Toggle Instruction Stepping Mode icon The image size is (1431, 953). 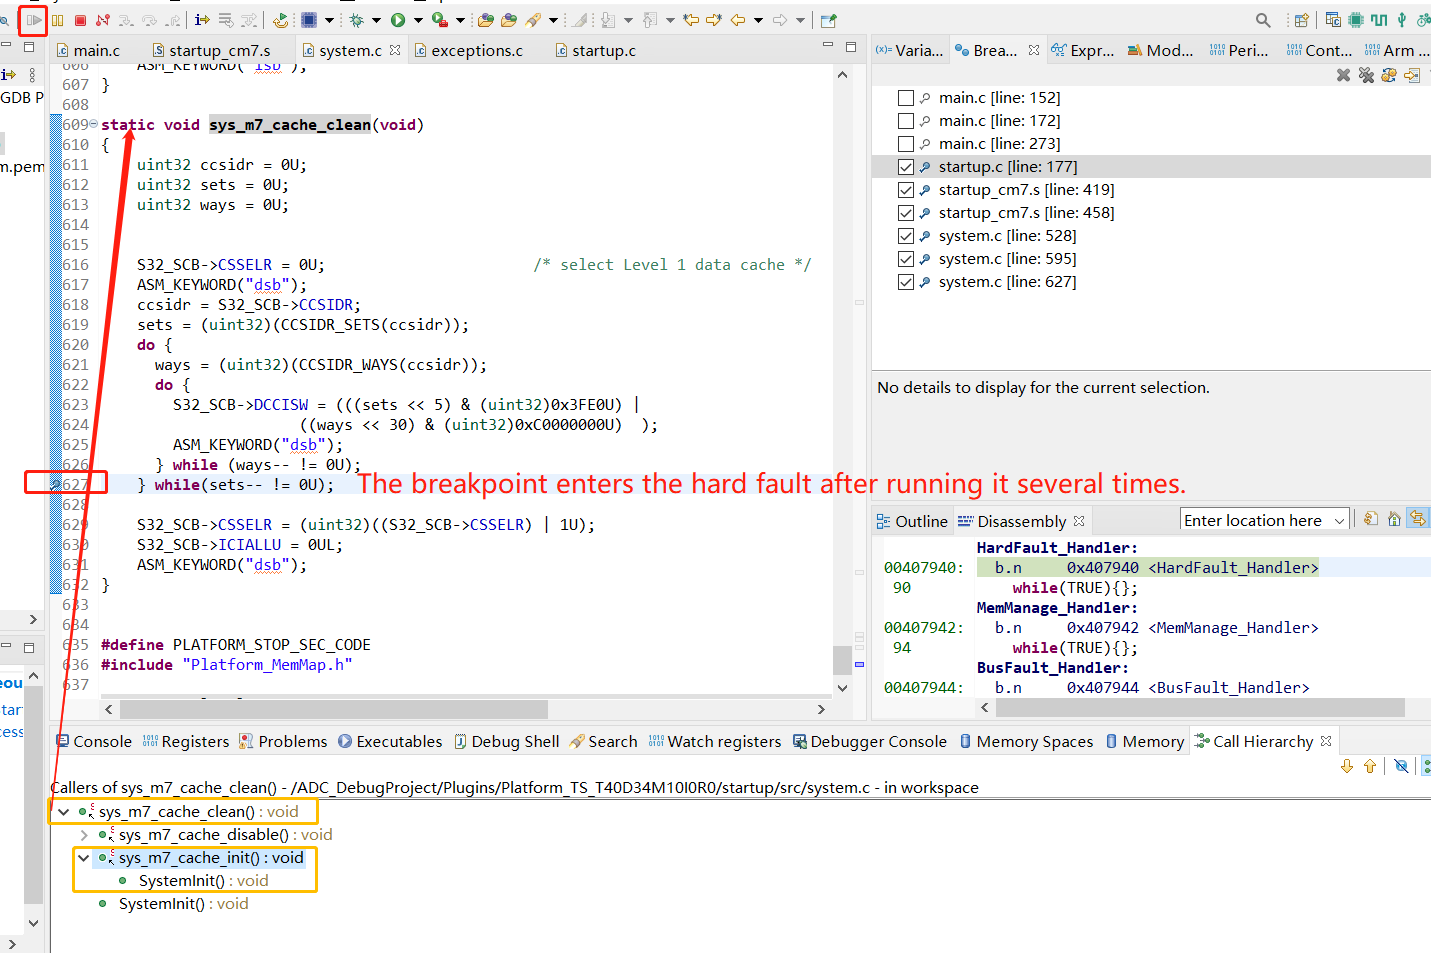(202, 20)
